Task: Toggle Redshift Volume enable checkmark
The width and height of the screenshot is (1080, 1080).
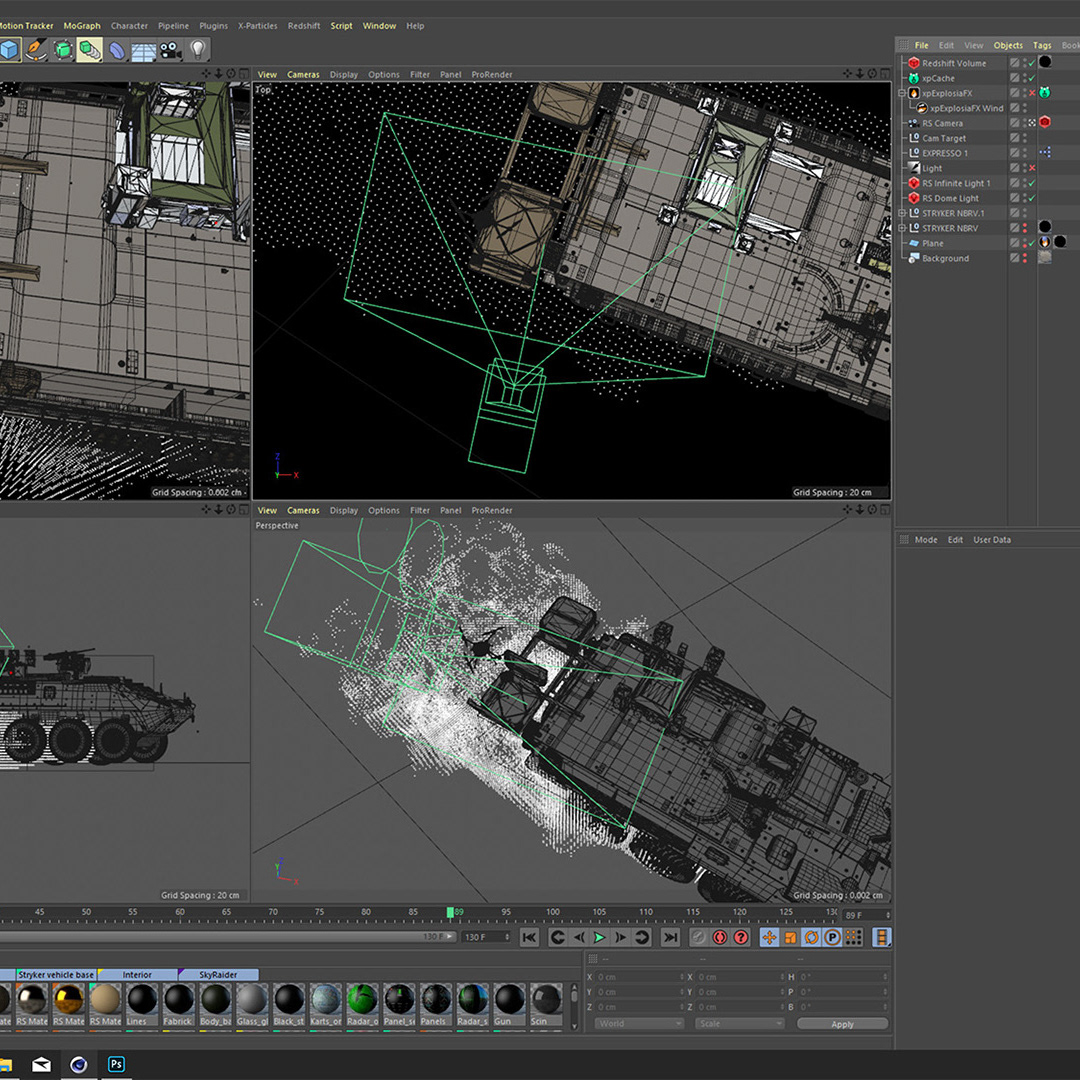Action: tap(1032, 63)
